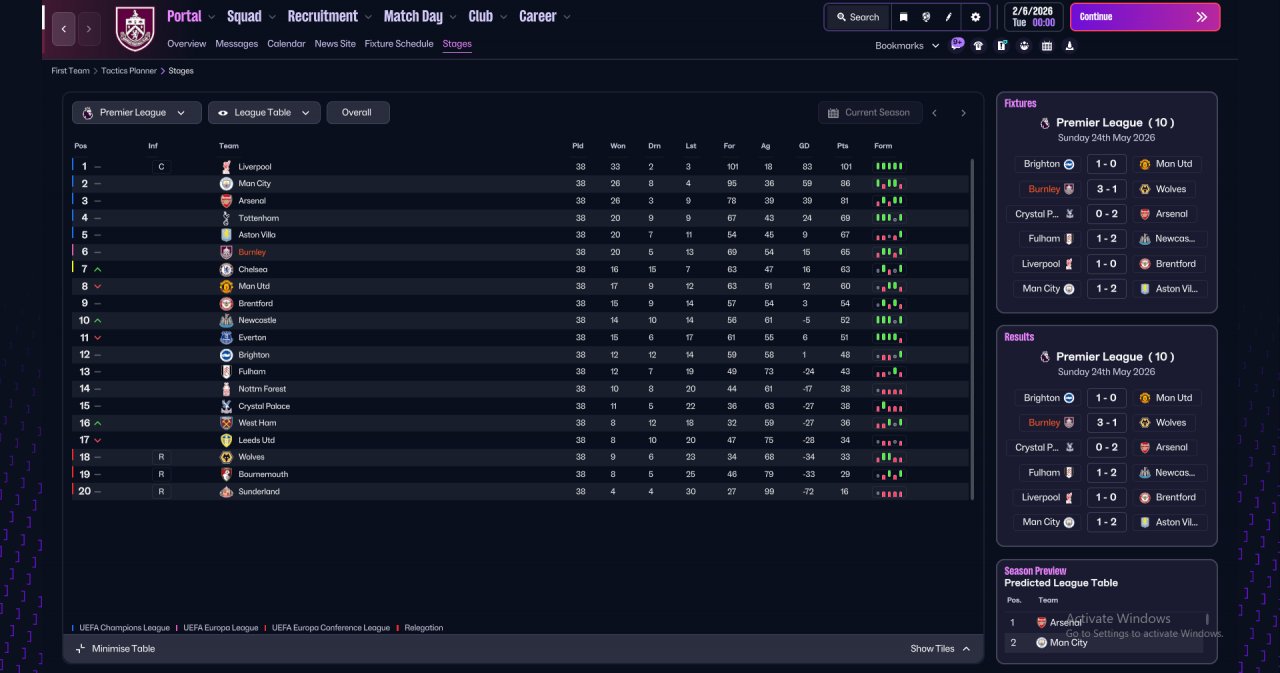
Task: Click Tottenham team name in league table
Action: [259, 218]
